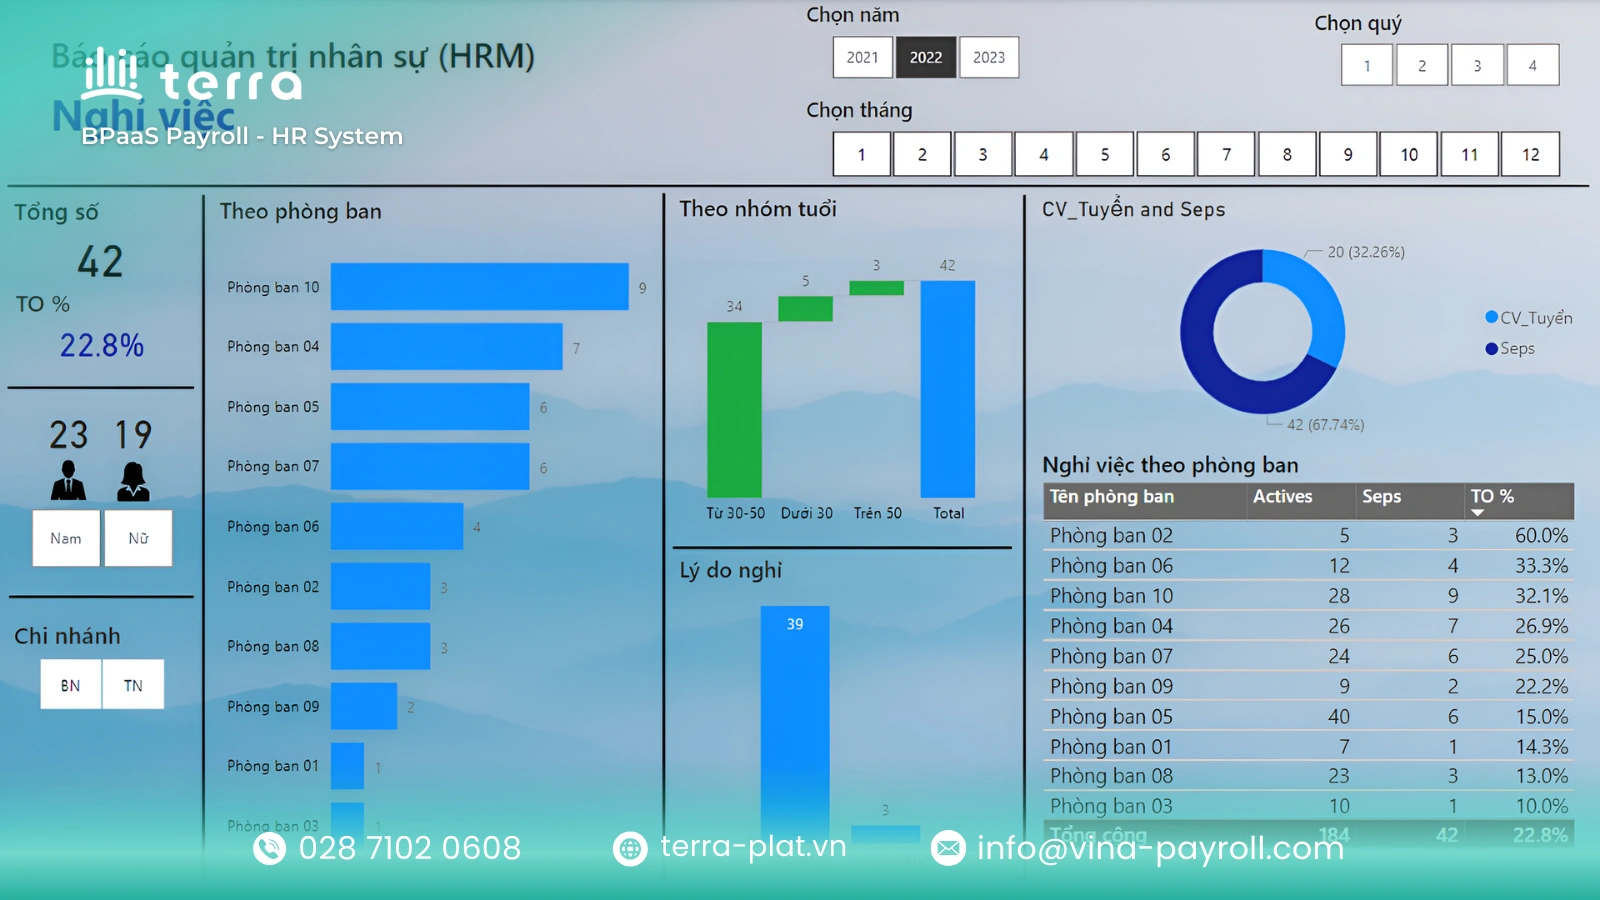Click the info@vina-payroll.com email link
This screenshot has width=1600, height=900.
coord(1160,848)
